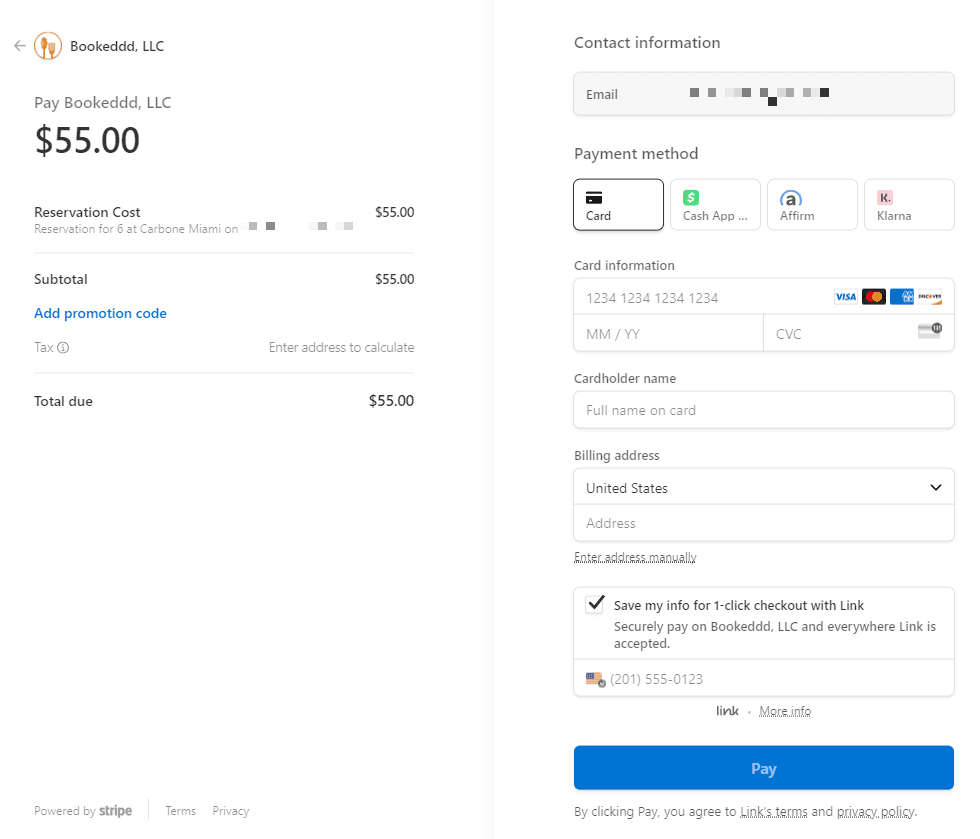This screenshot has width=980, height=839.
Task: Click the Visa card brand icon
Action: coord(845,296)
